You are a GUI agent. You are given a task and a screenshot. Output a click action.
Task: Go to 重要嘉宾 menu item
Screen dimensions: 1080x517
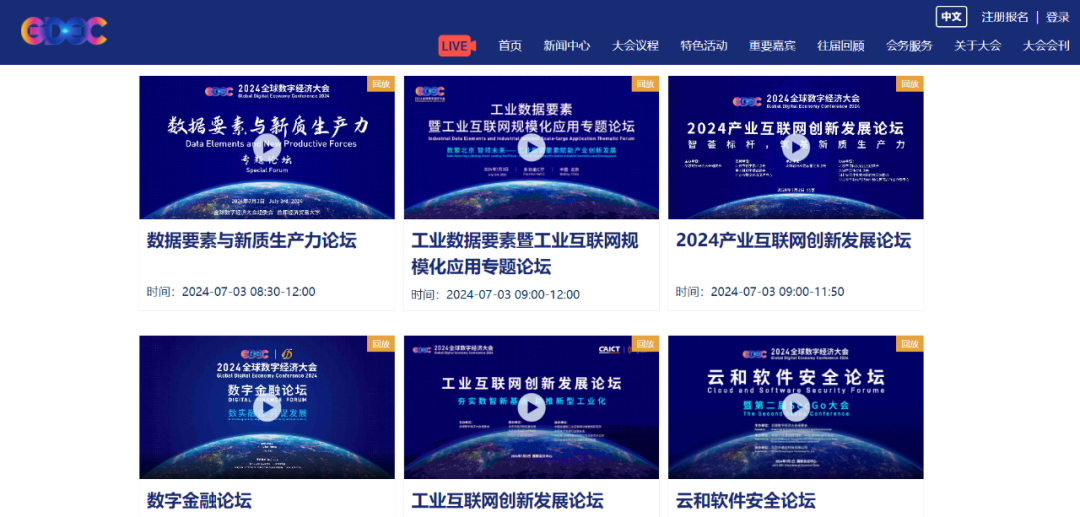tap(772, 46)
